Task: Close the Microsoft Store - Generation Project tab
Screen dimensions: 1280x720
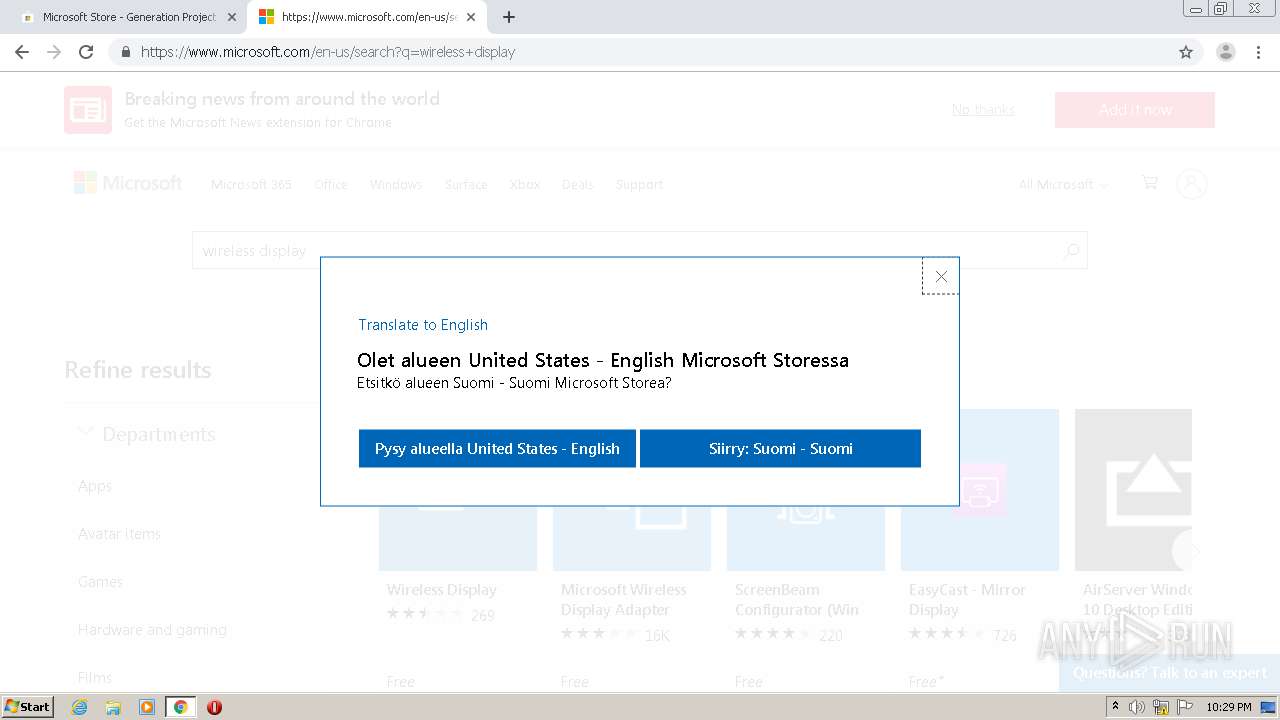Action: pyautogui.click(x=232, y=17)
